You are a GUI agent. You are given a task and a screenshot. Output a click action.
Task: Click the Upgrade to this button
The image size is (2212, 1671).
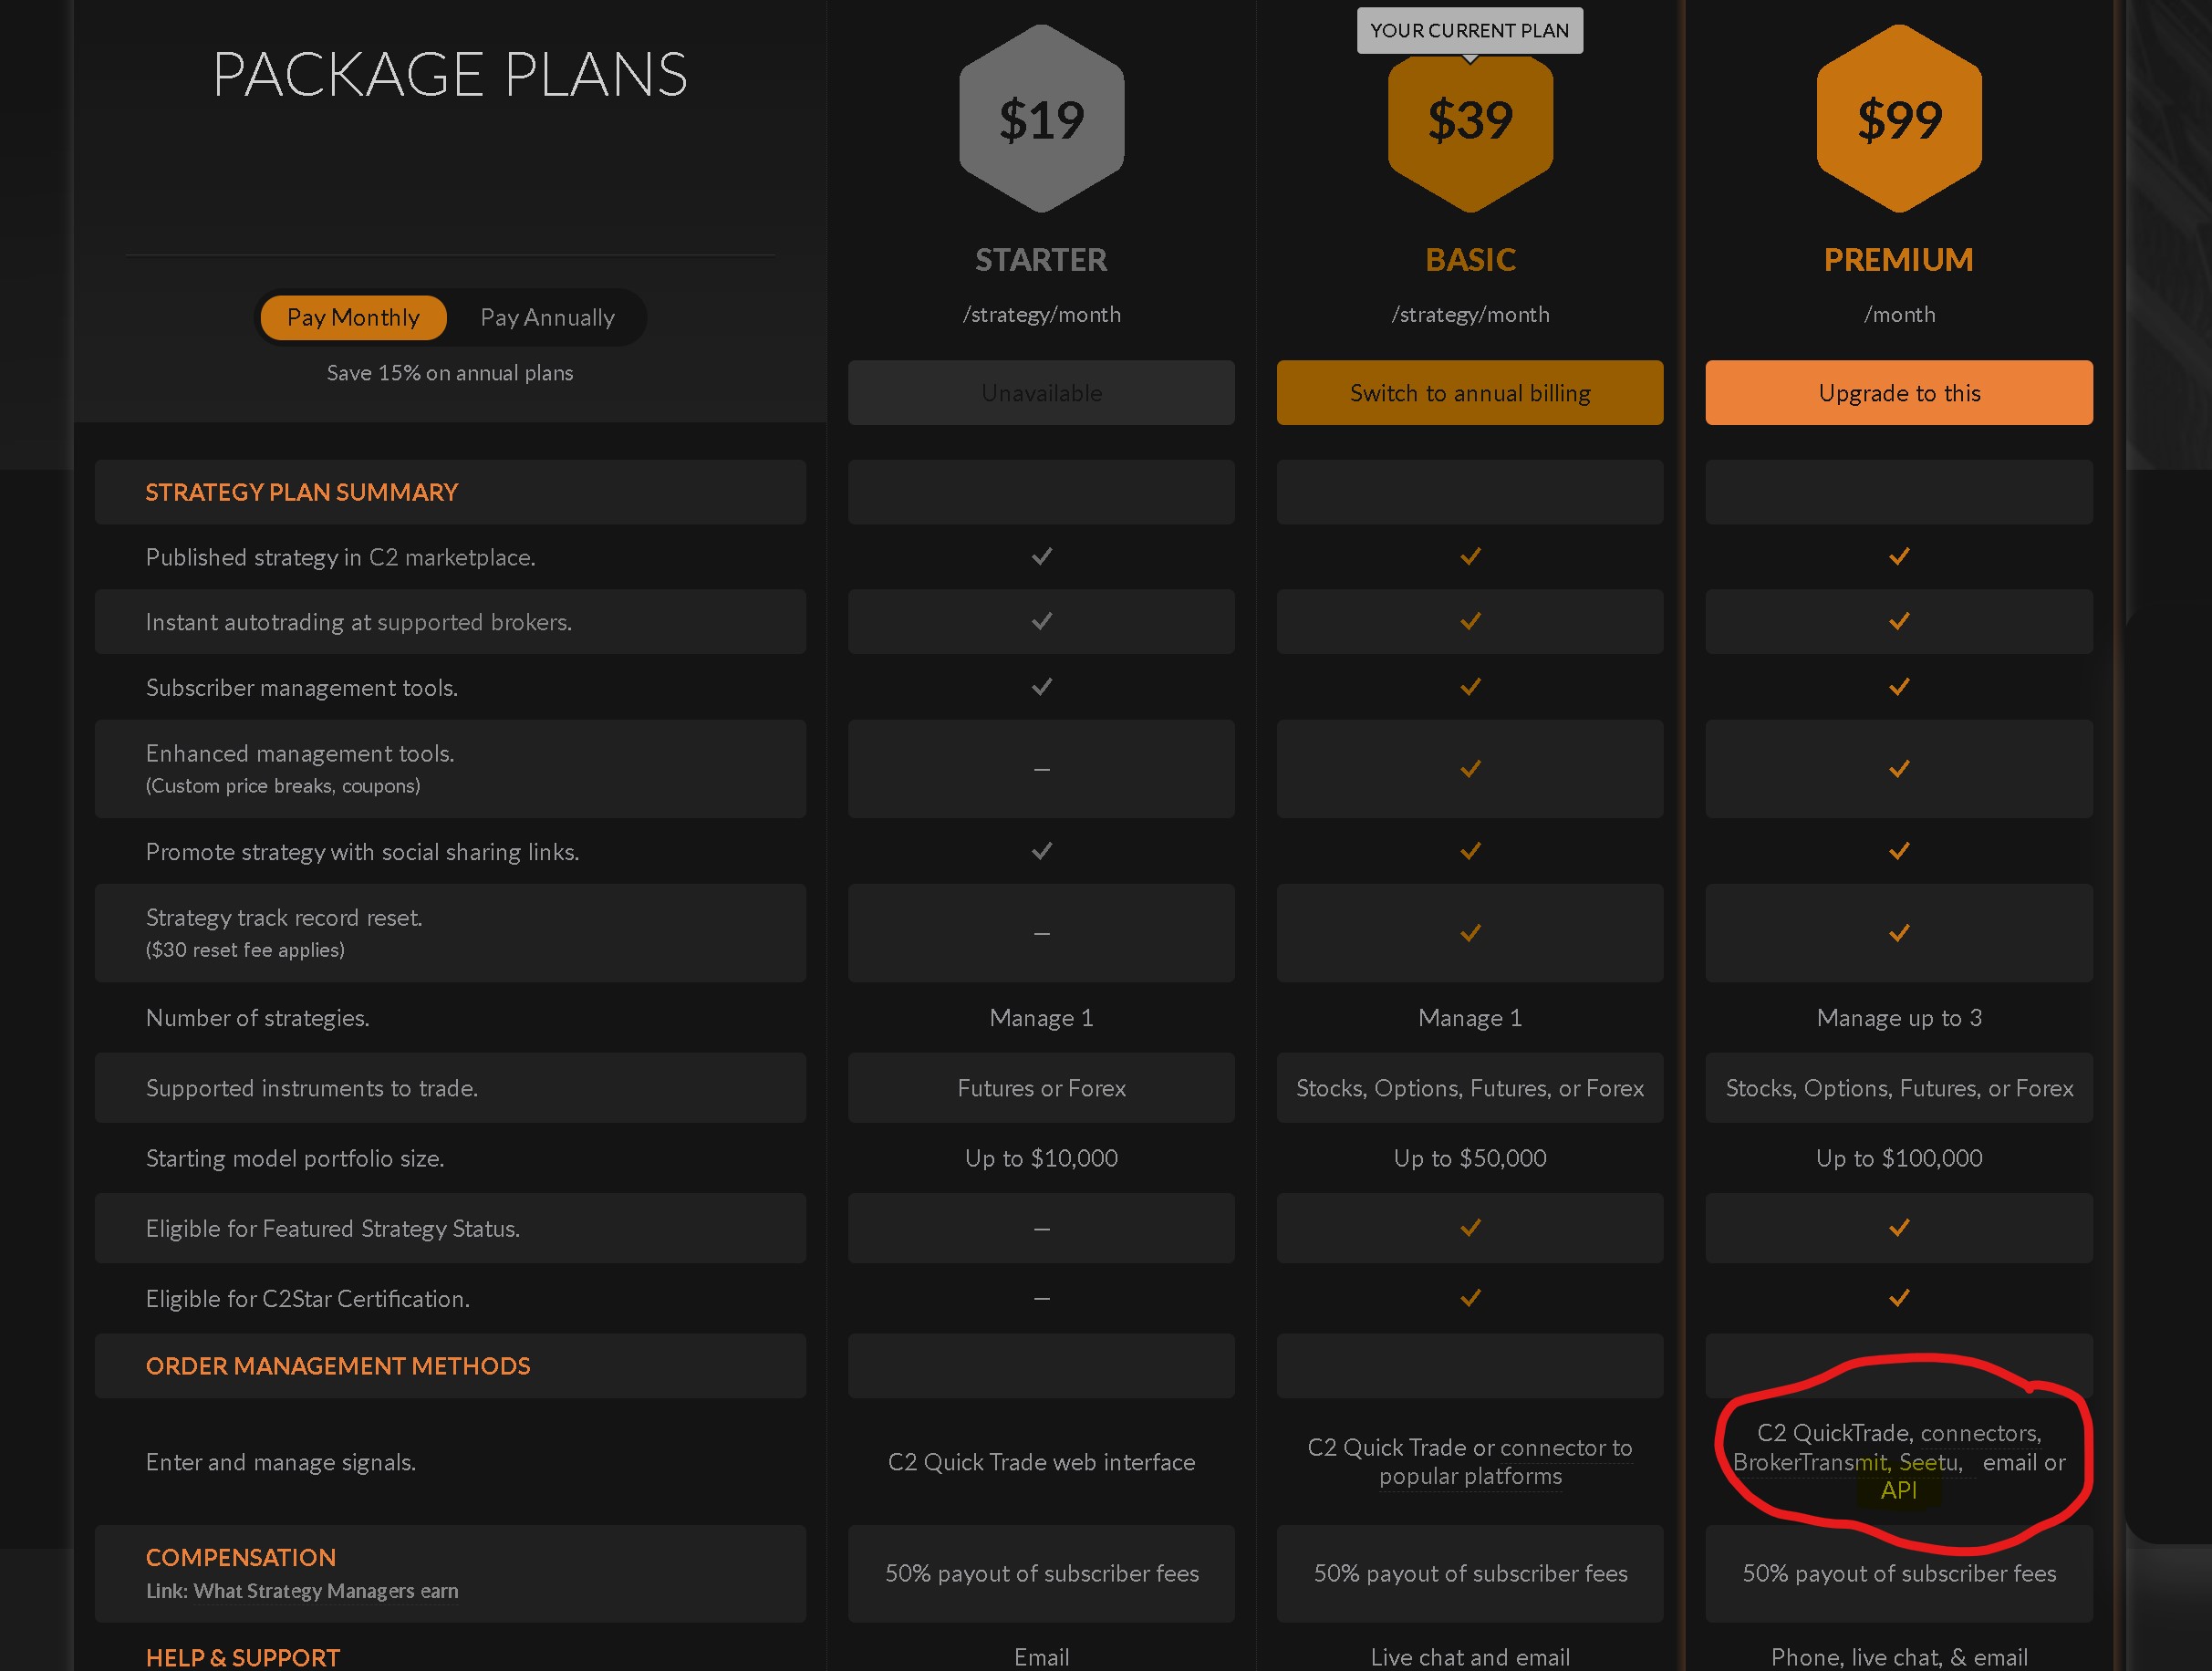[x=1898, y=393]
